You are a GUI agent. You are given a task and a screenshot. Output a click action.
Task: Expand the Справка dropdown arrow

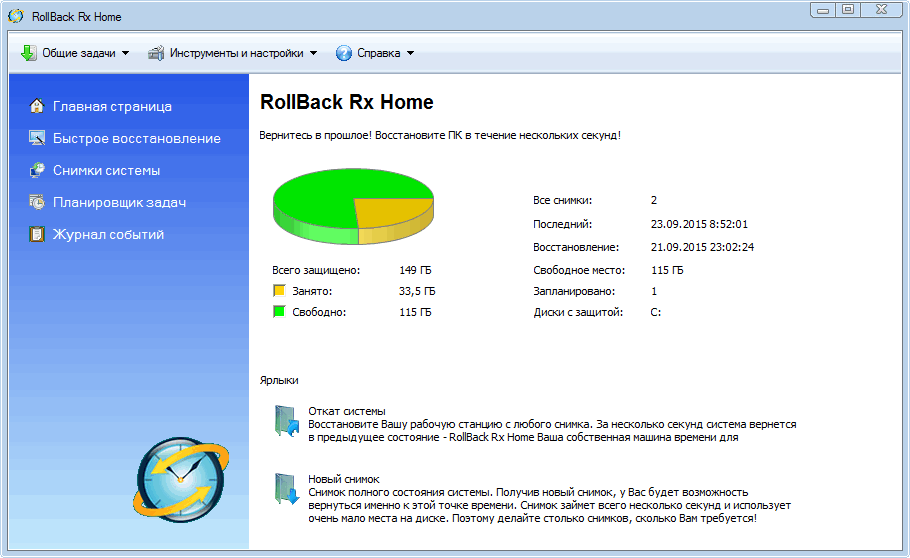point(410,53)
